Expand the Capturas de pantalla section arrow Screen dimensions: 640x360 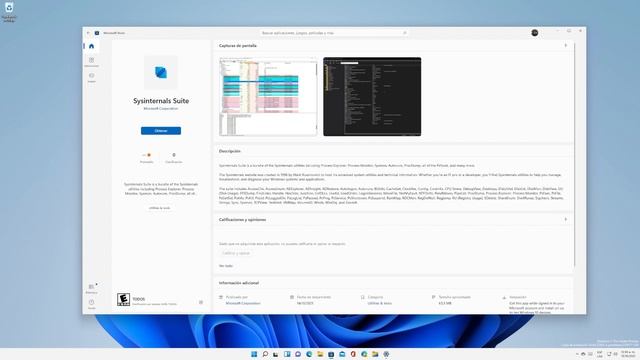(x=566, y=46)
